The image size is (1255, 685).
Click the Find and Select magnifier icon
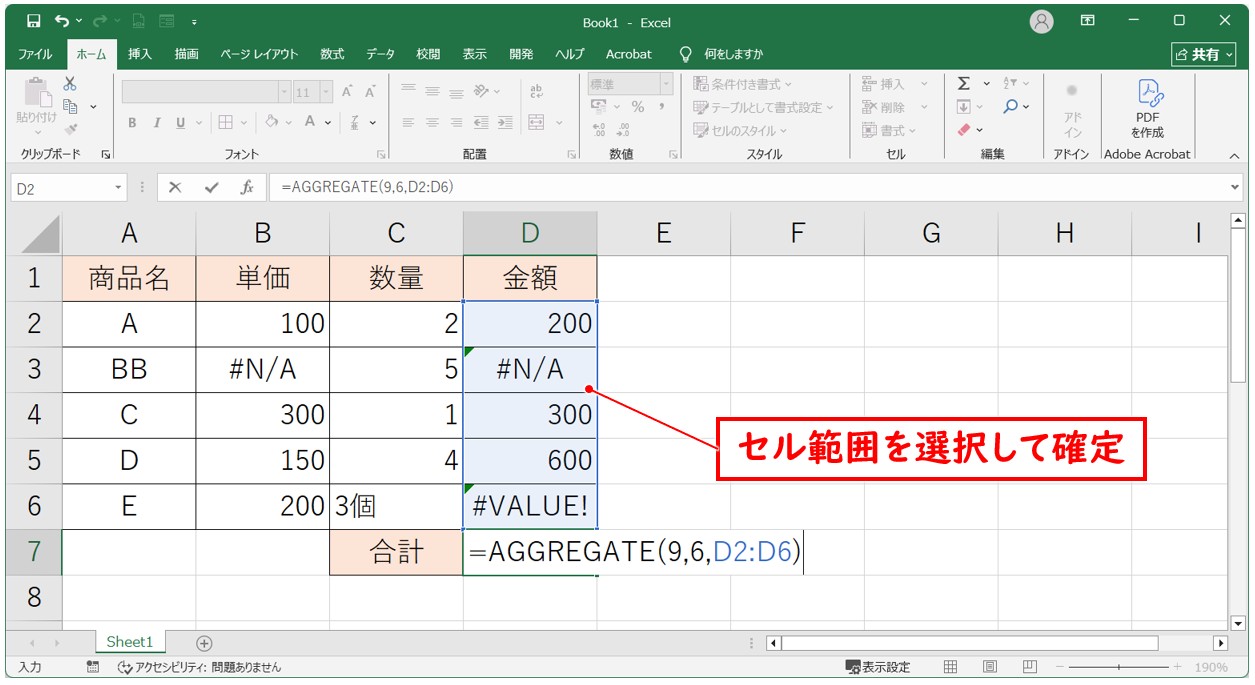(1011, 106)
